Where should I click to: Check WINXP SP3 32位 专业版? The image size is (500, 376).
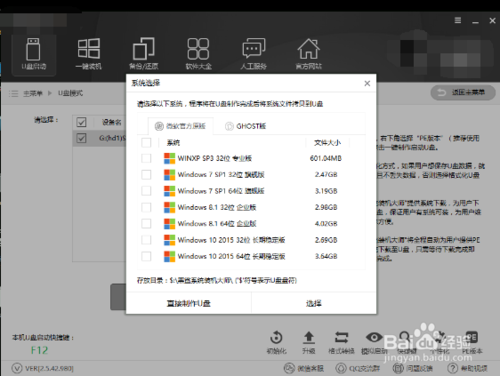[x=146, y=158]
